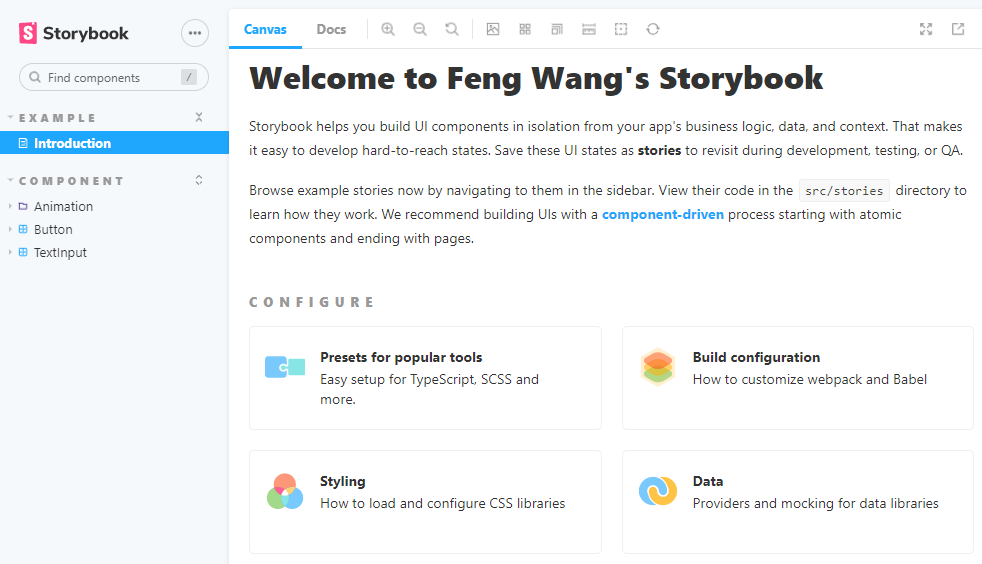
Task: Expand the Button component
Action: (53, 229)
